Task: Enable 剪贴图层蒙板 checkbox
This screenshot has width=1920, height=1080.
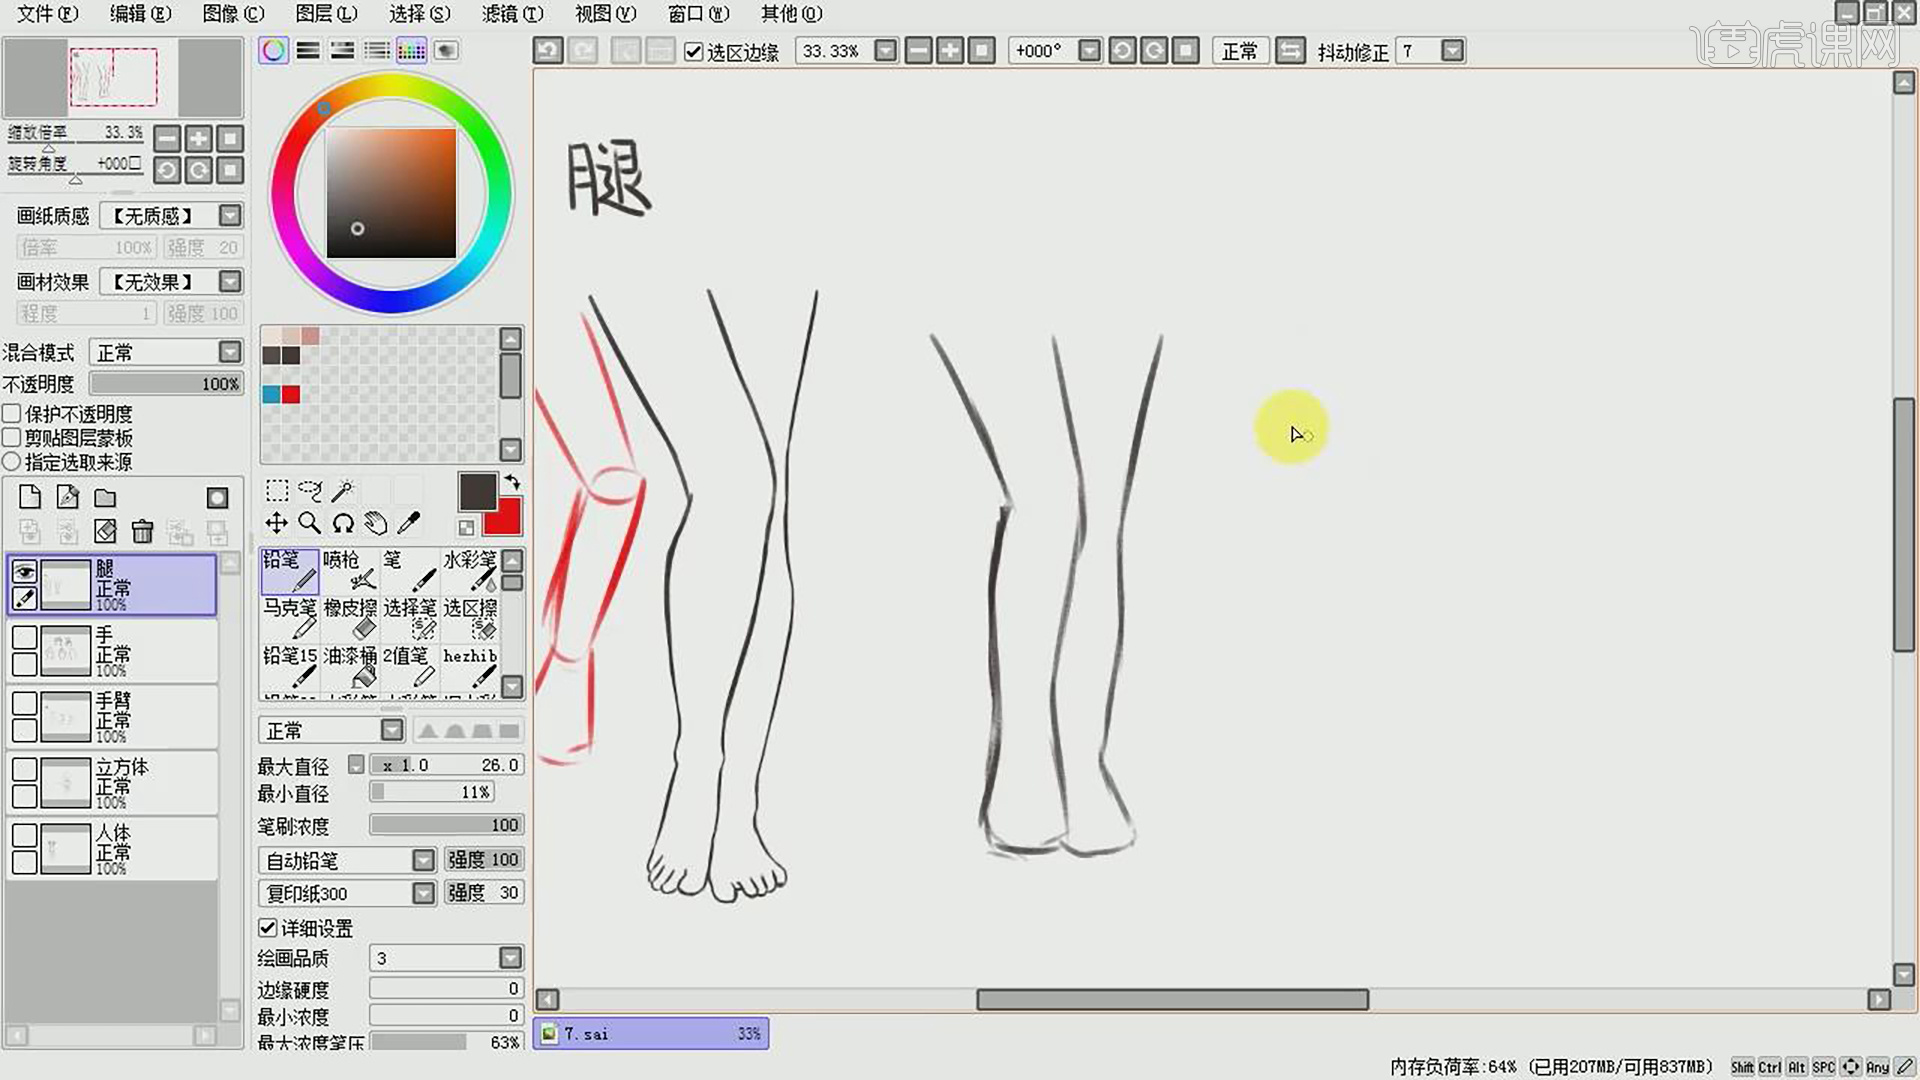Action: point(12,437)
